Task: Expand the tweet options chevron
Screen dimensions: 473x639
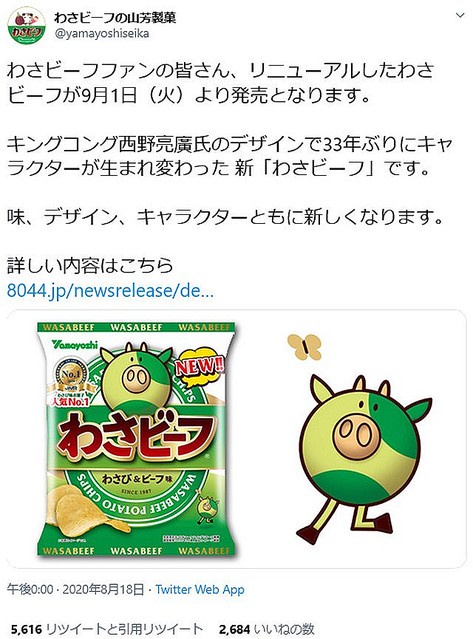Action: tap(460, 15)
